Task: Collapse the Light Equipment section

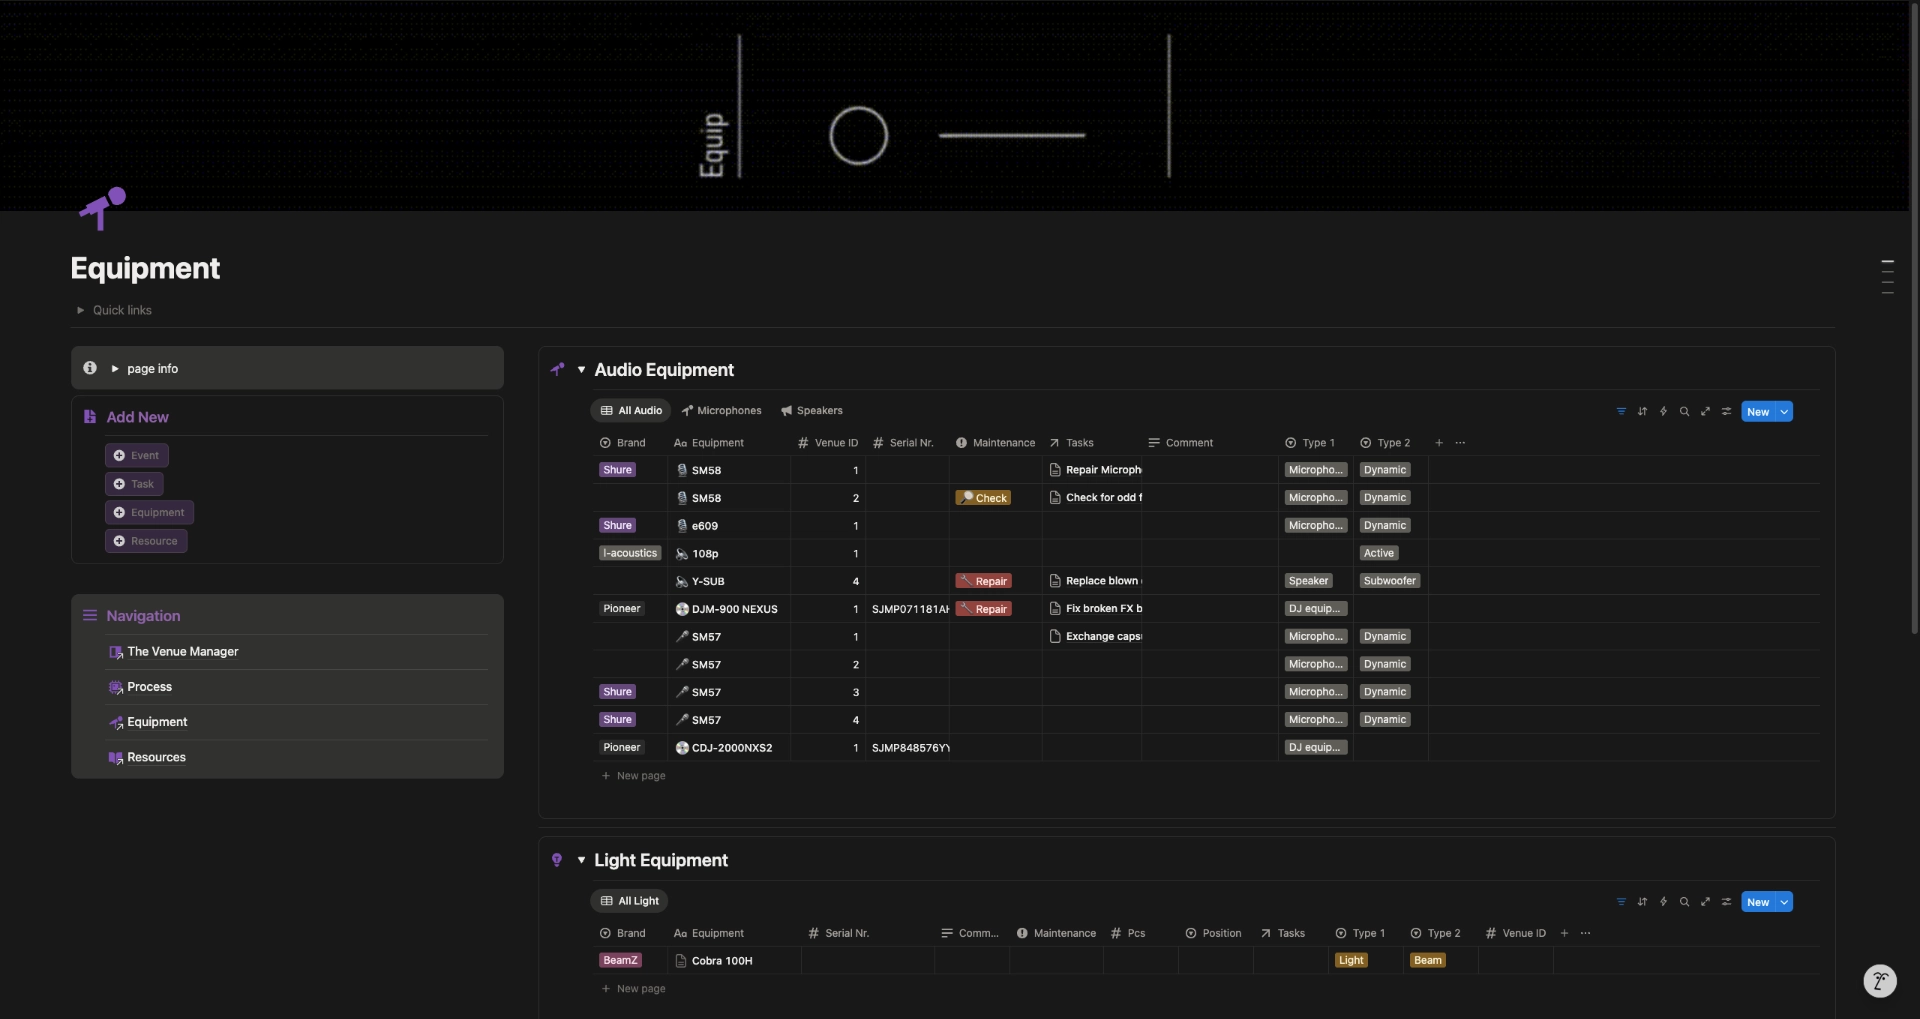Action: coord(581,860)
